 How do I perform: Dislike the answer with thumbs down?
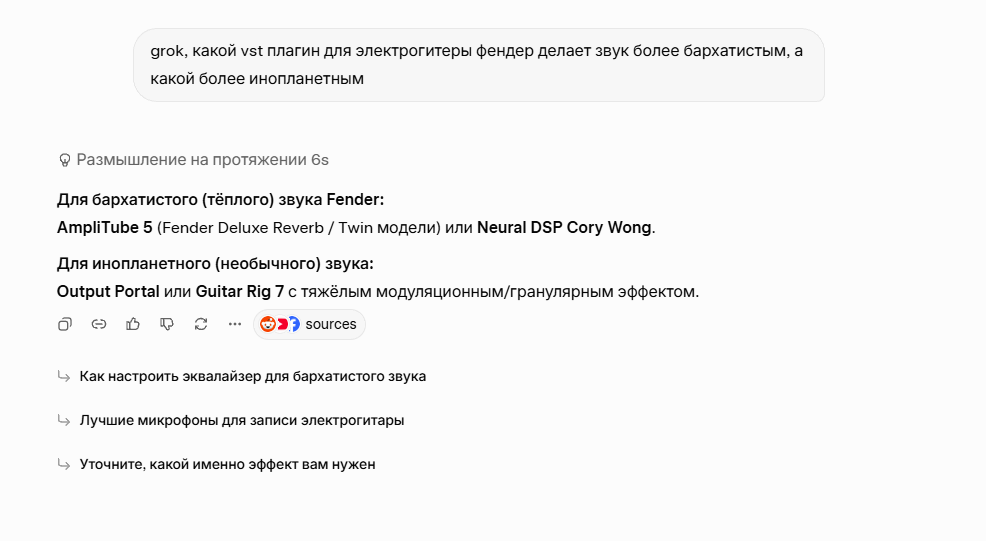167,325
